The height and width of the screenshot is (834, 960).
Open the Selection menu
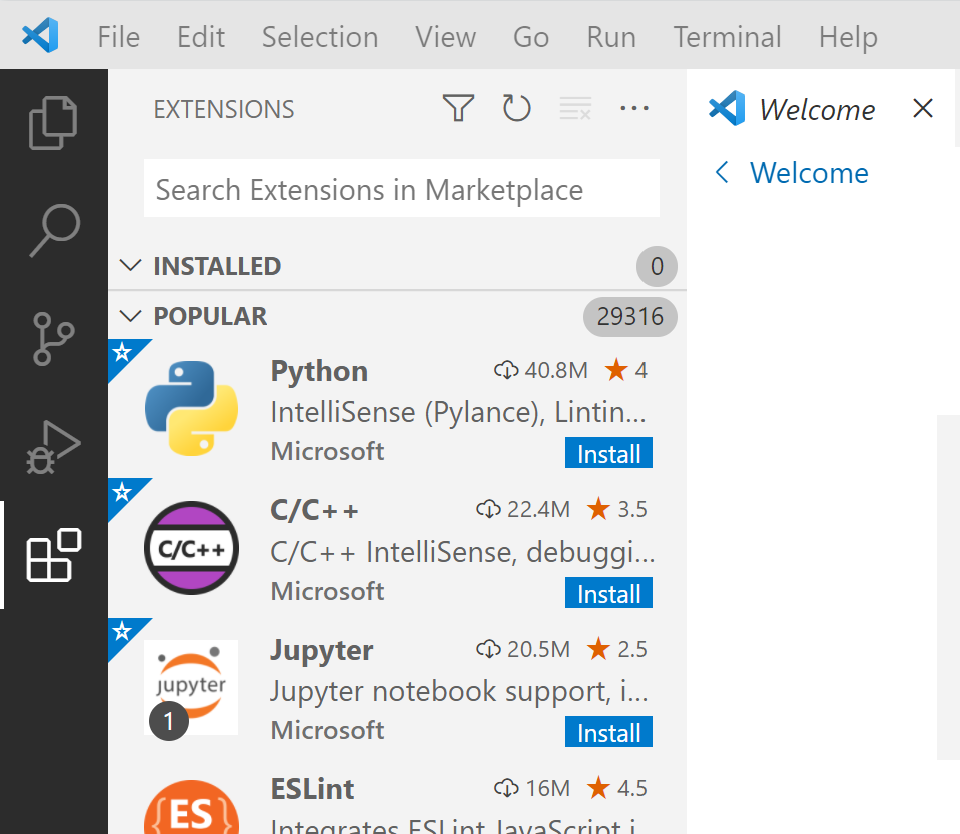pos(320,37)
